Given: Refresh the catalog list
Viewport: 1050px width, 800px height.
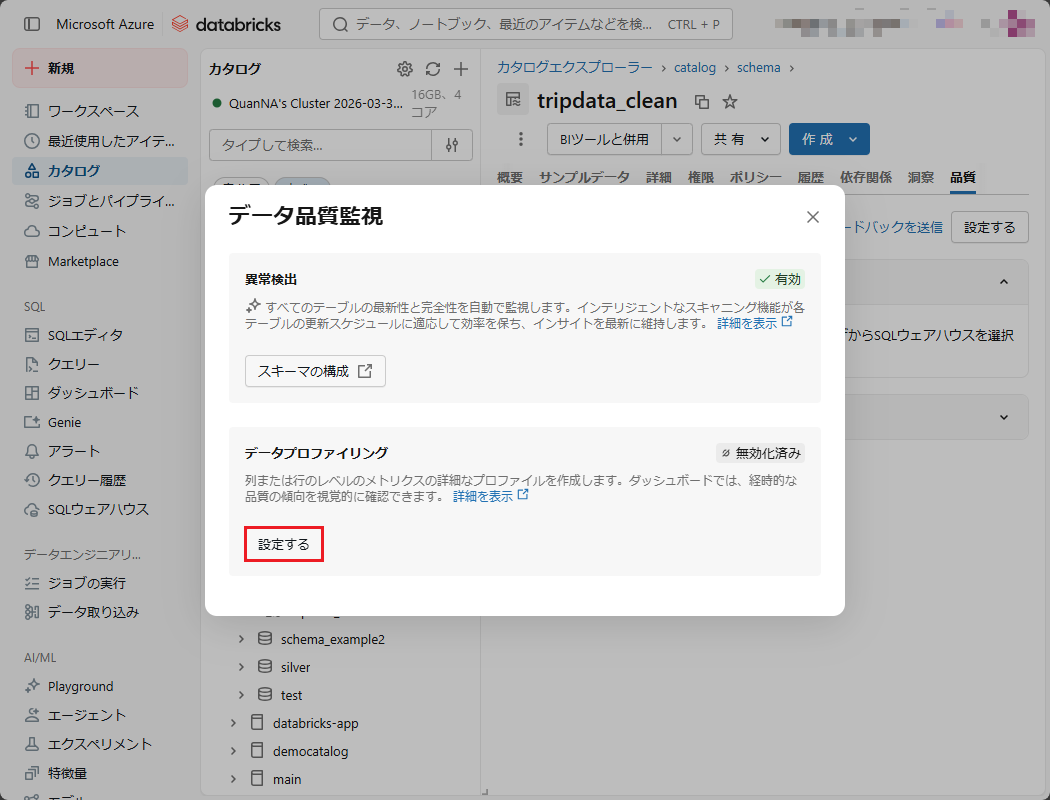Looking at the screenshot, I should click(433, 69).
